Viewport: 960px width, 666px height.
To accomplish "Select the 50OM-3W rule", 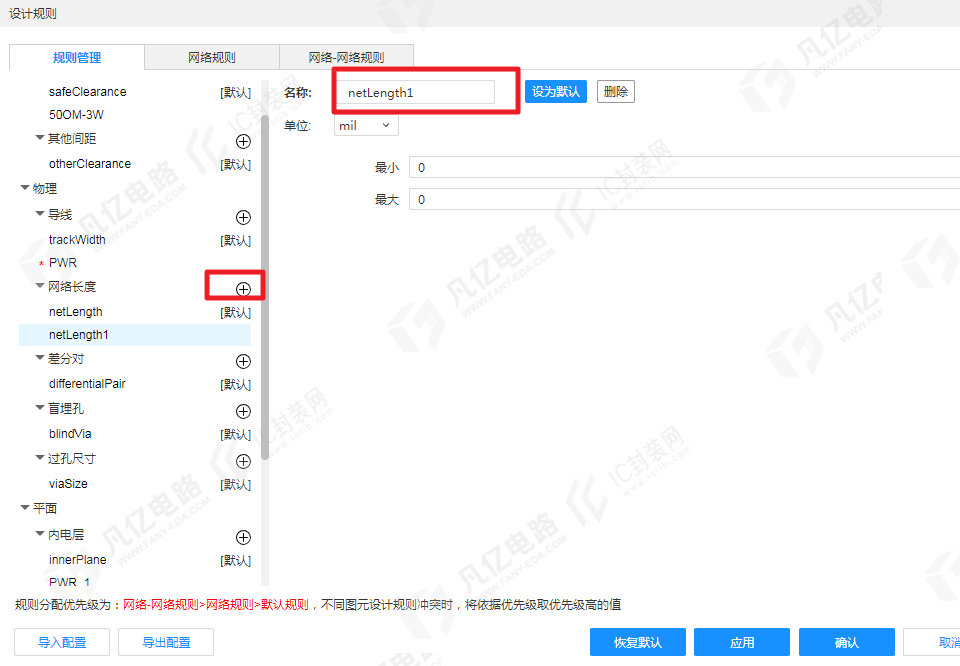I will tap(77, 114).
